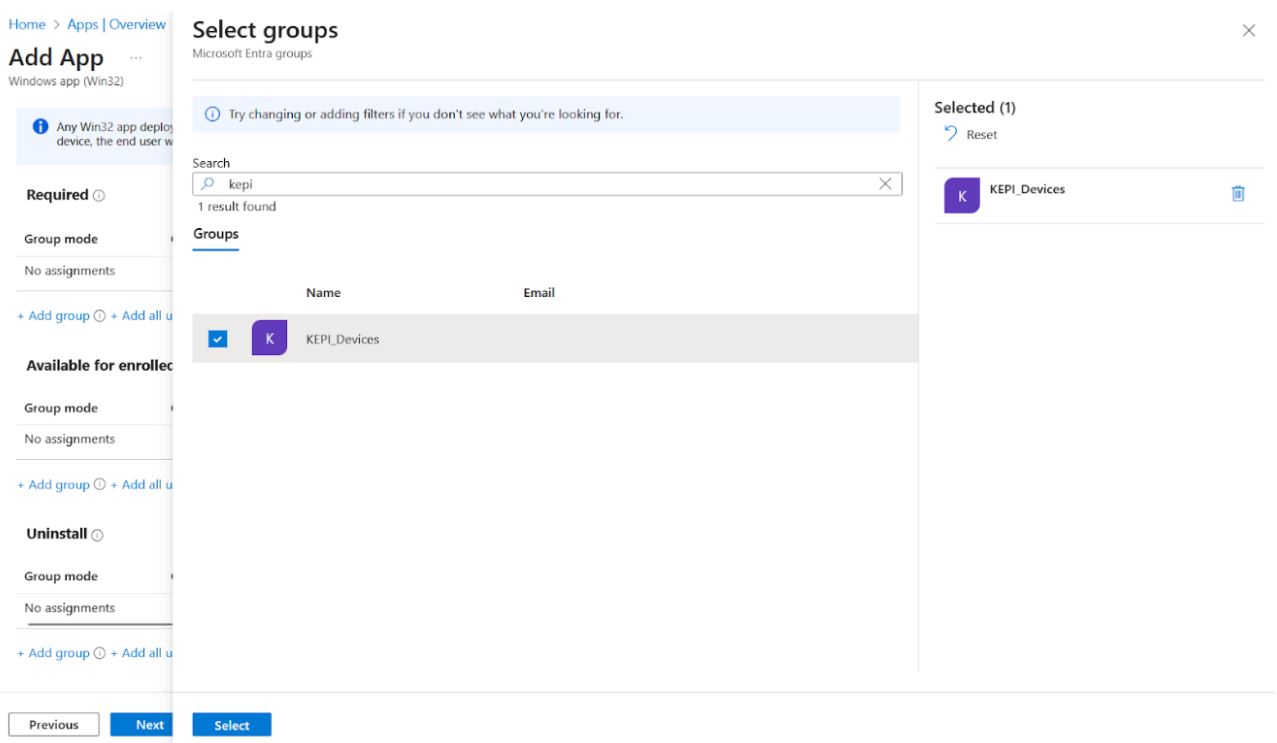The image size is (1277, 743).
Task: Clear the search box with X icon
Action: 885,184
